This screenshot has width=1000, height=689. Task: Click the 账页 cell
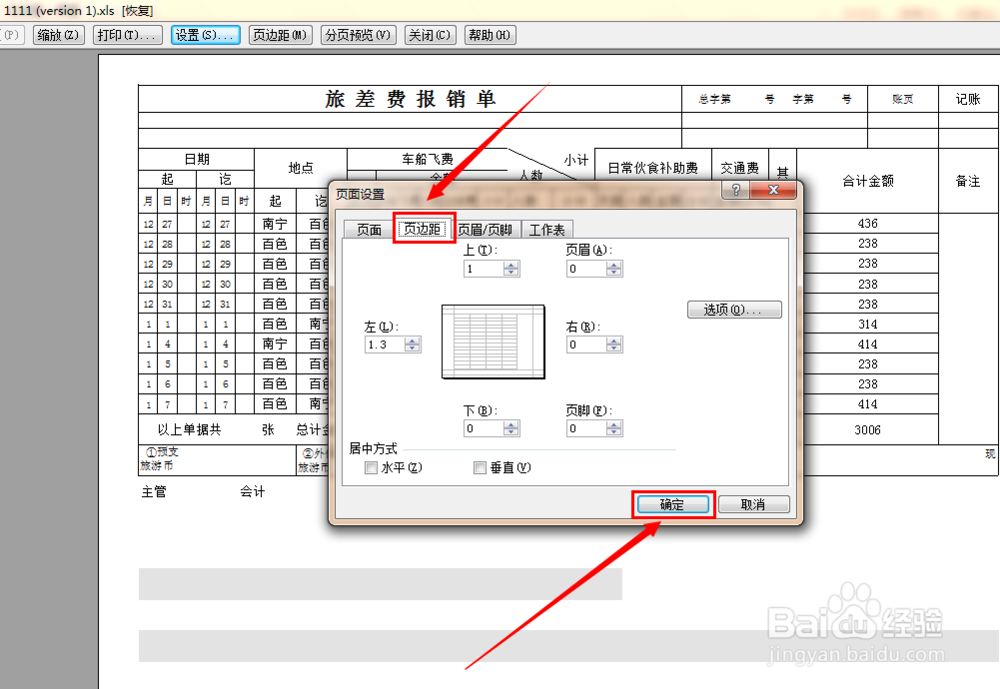coord(902,99)
